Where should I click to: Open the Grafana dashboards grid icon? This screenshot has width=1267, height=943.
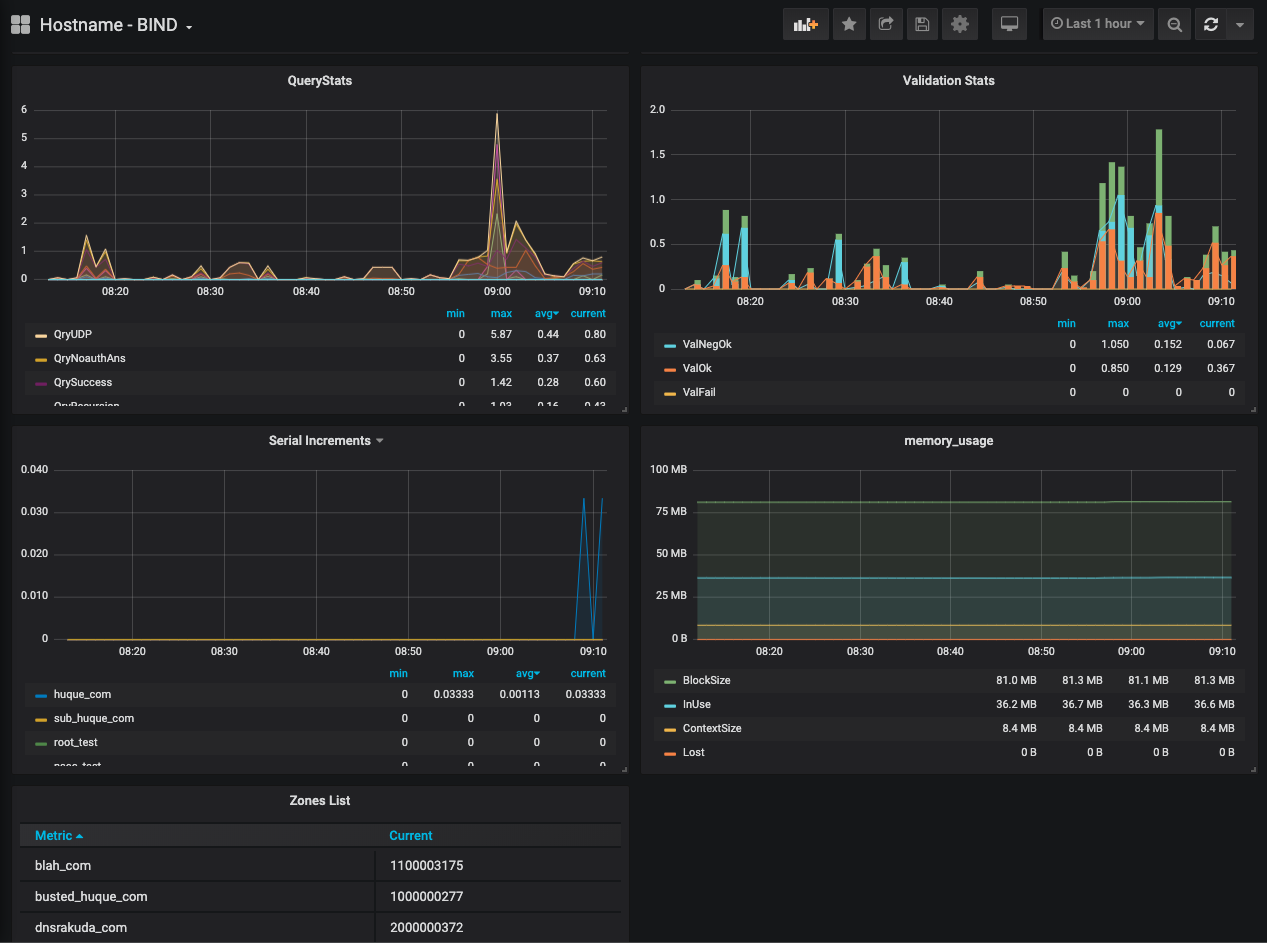pos(20,24)
